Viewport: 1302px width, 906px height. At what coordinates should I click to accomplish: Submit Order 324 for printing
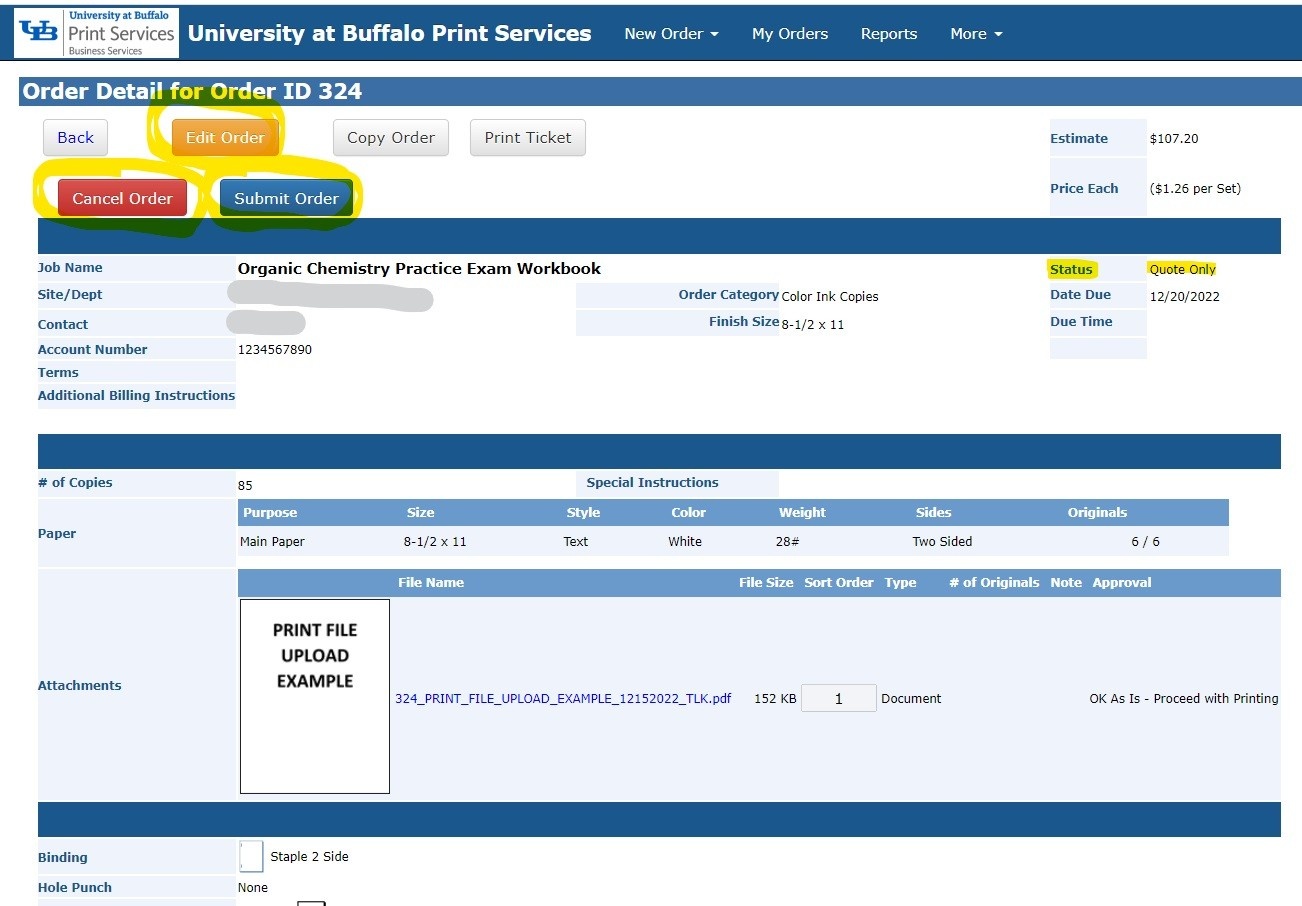point(285,197)
